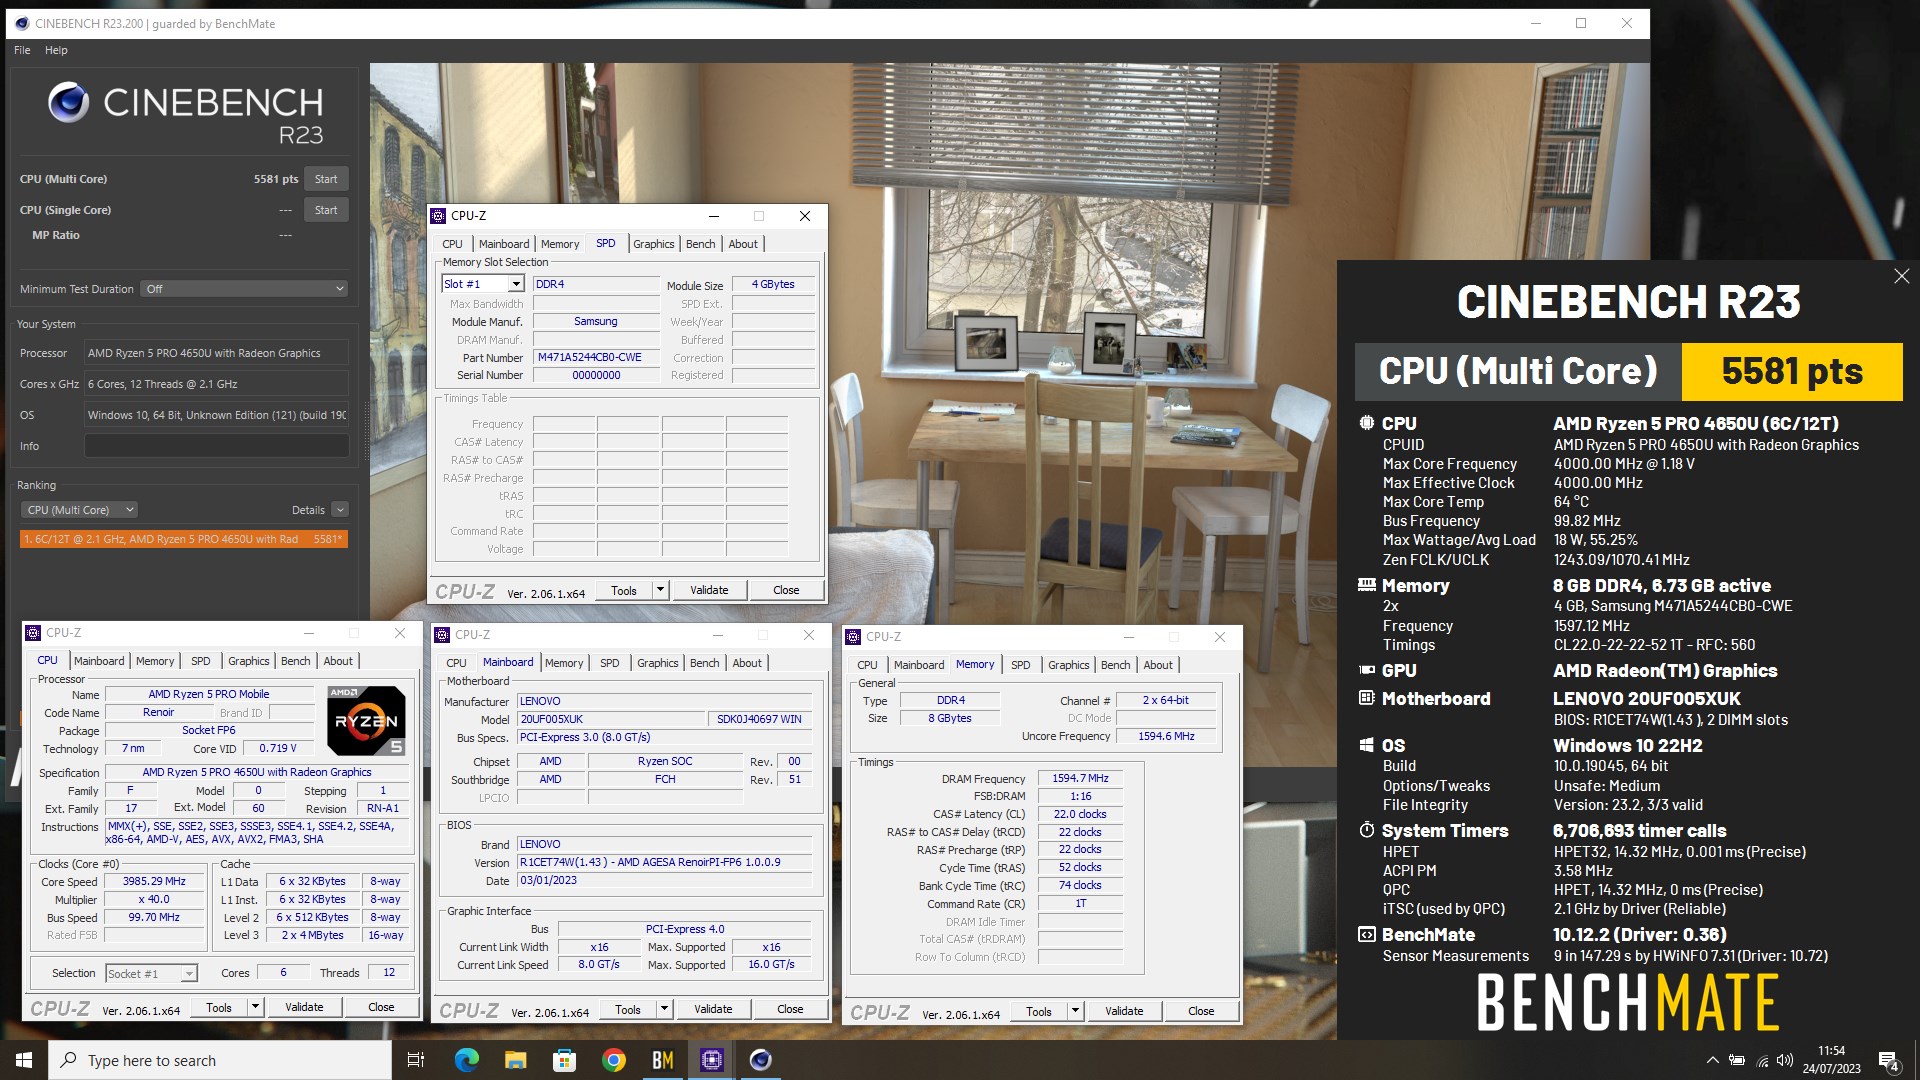Click CAS# Latency 22.0 clocks value
This screenshot has width=1920, height=1080.
click(x=1080, y=814)
